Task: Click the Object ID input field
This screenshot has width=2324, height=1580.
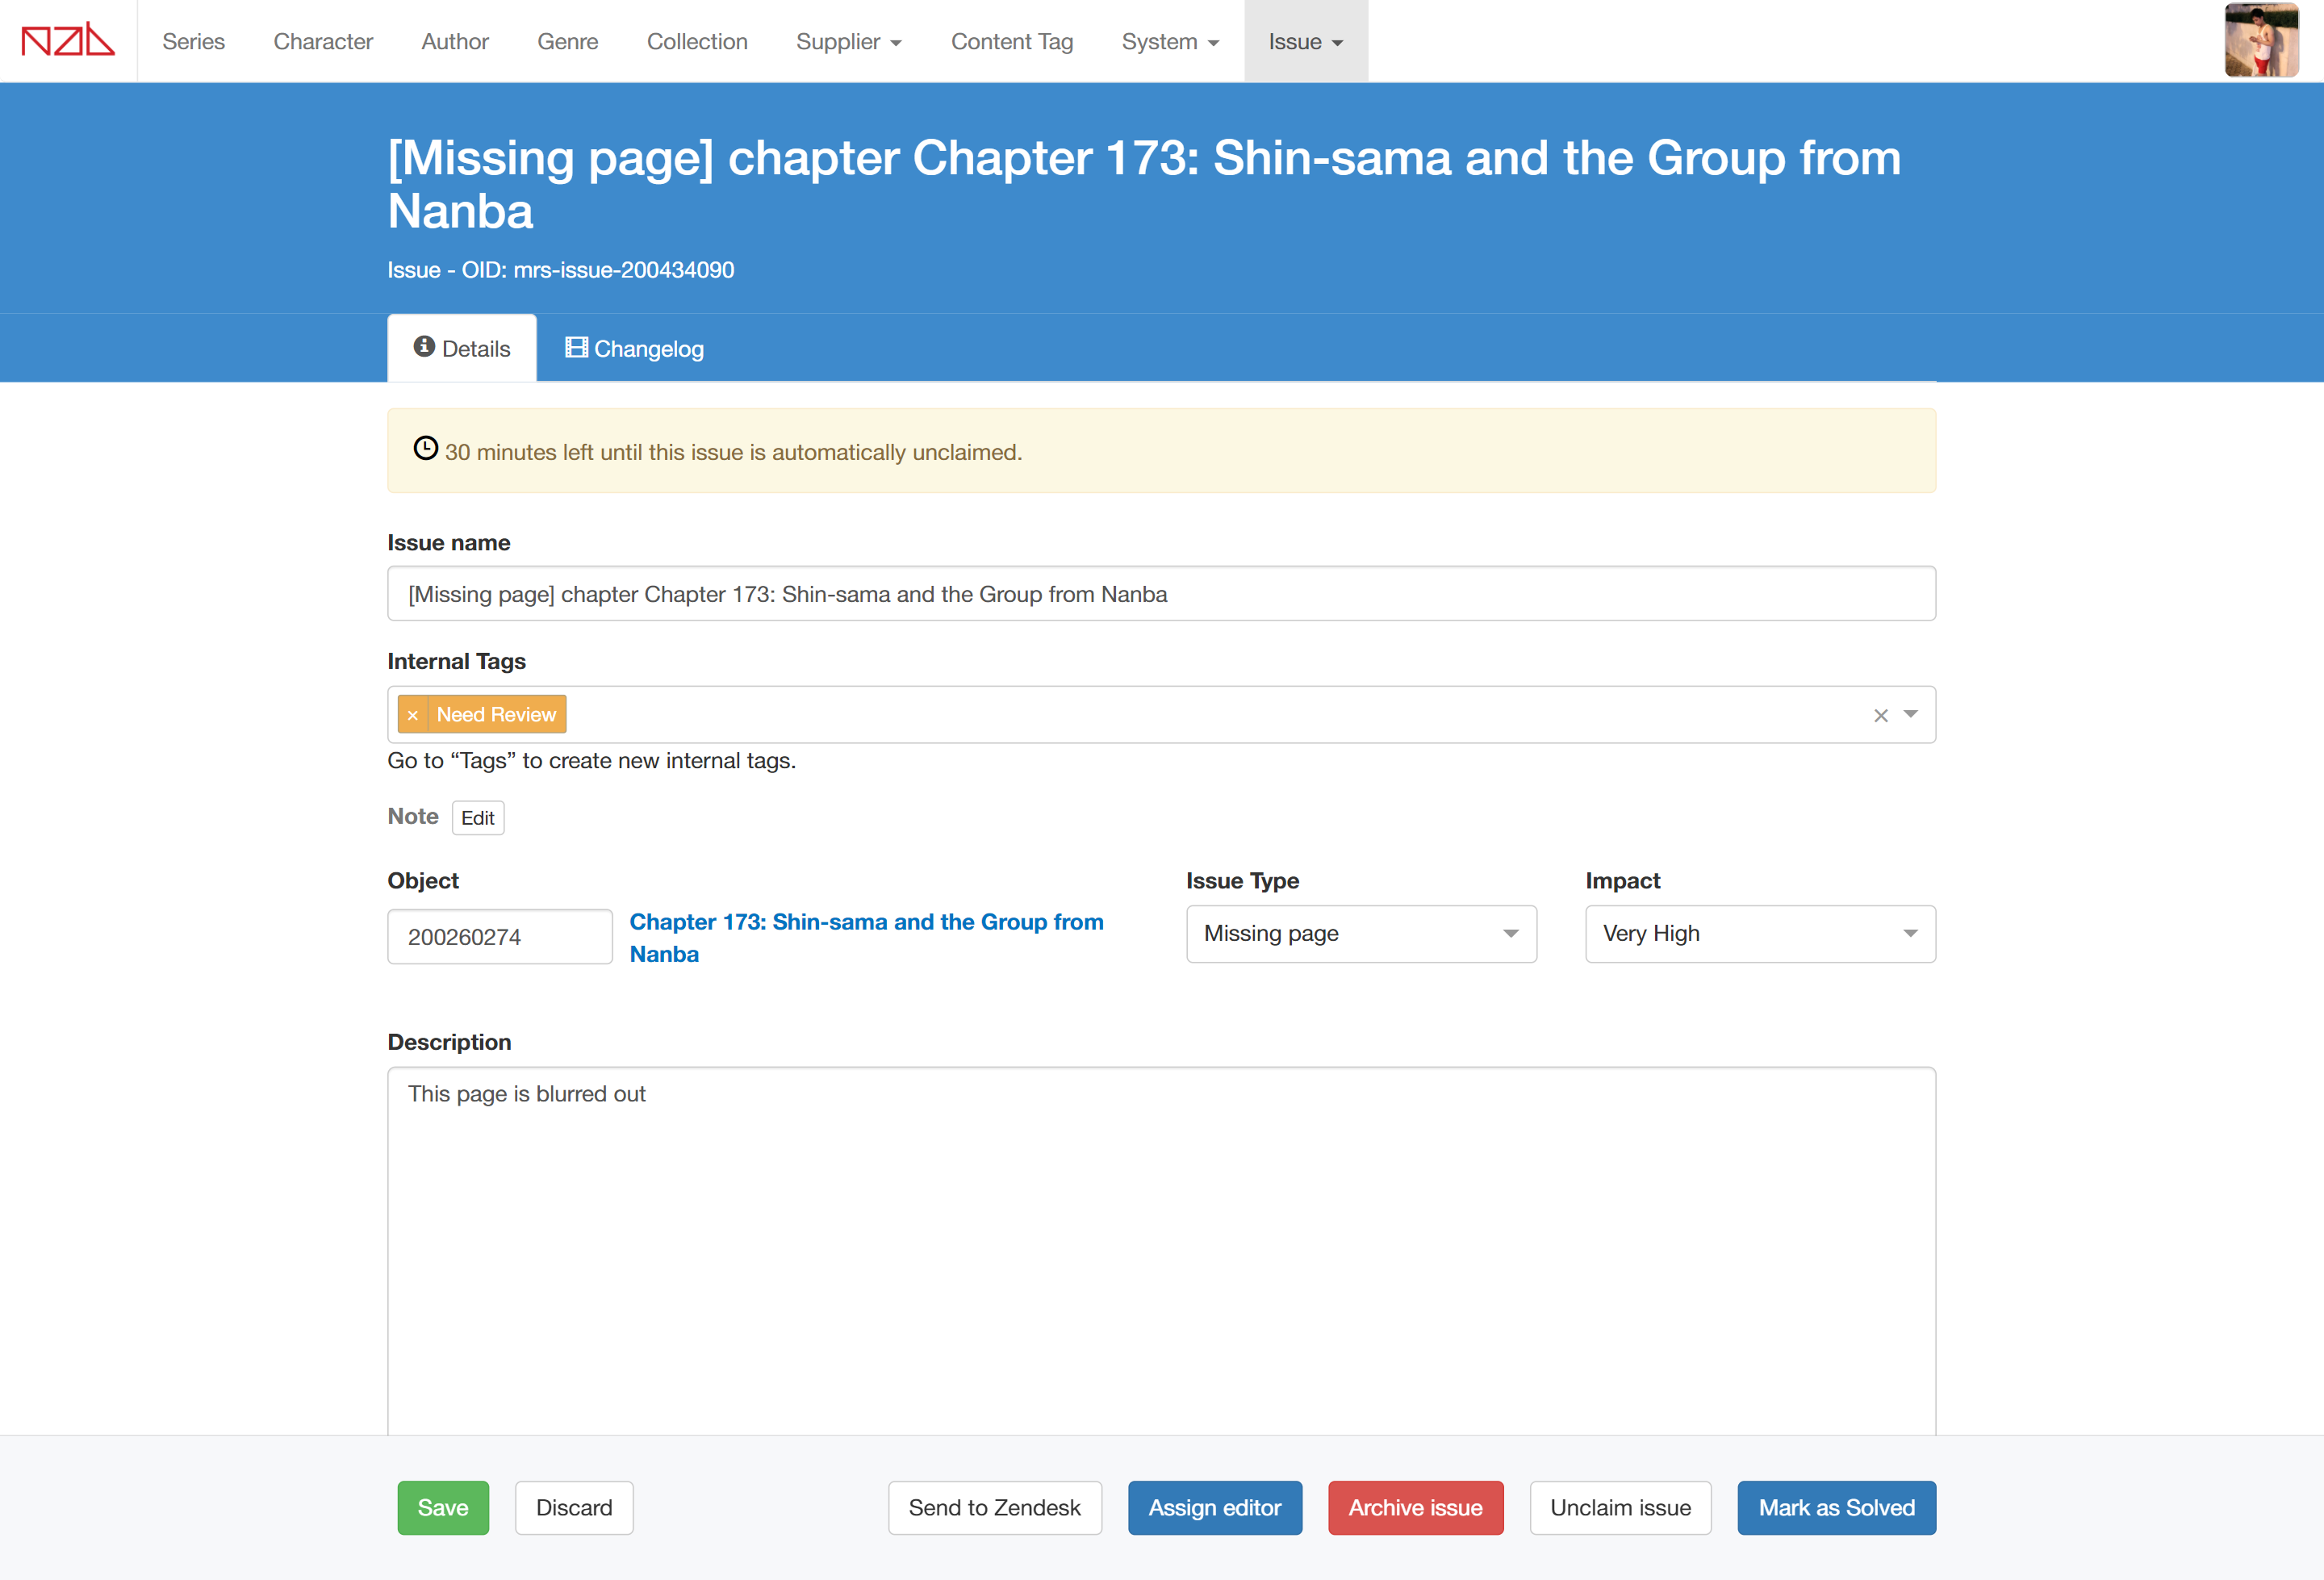Action: [499, 937]
